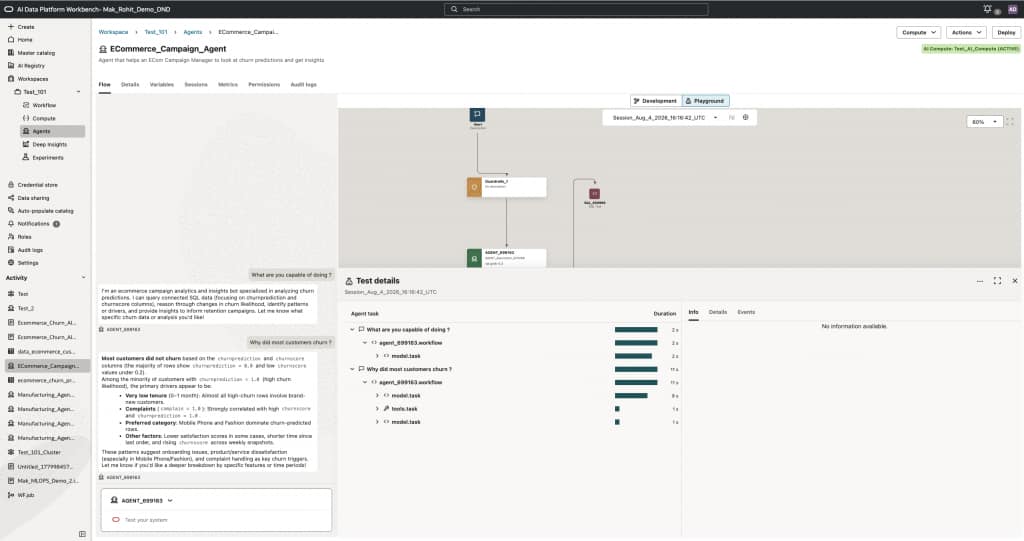Viewport: 1024px width, 541px height.
Task: Select the Details tab under agent title
Action: pyautogui.click(x=130, y=85)
